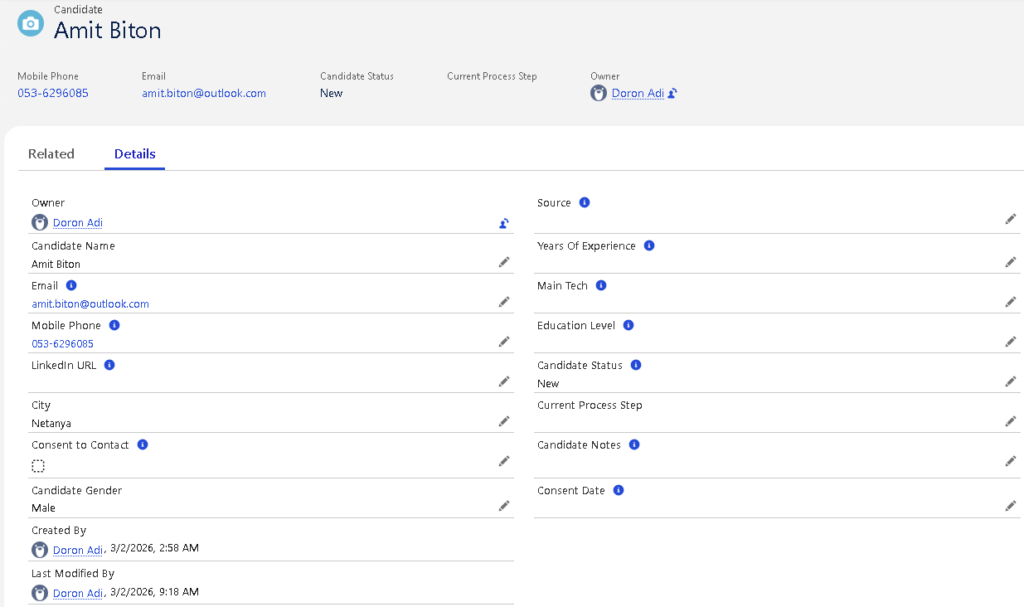1024x607 pixels.
Task: Edit the Candidate Status pencil icon
Action: (1010, 382)
